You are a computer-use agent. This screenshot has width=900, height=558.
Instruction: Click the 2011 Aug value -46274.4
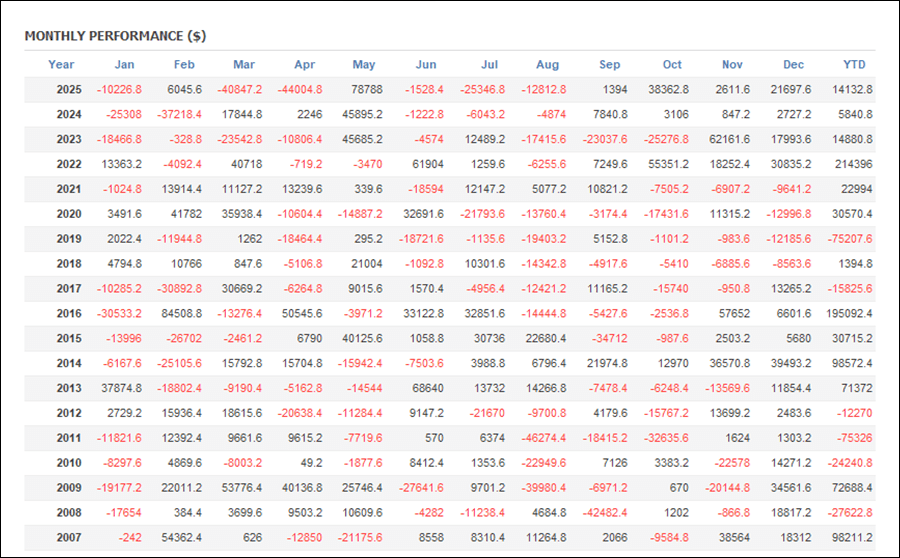542,438
